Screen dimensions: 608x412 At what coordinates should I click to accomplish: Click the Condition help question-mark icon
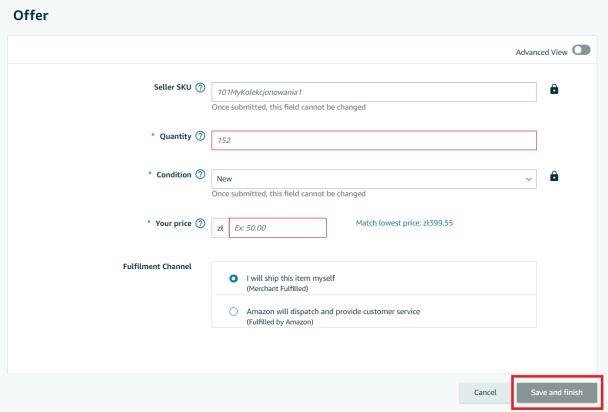pyautogui.click(x=200, y=174)
